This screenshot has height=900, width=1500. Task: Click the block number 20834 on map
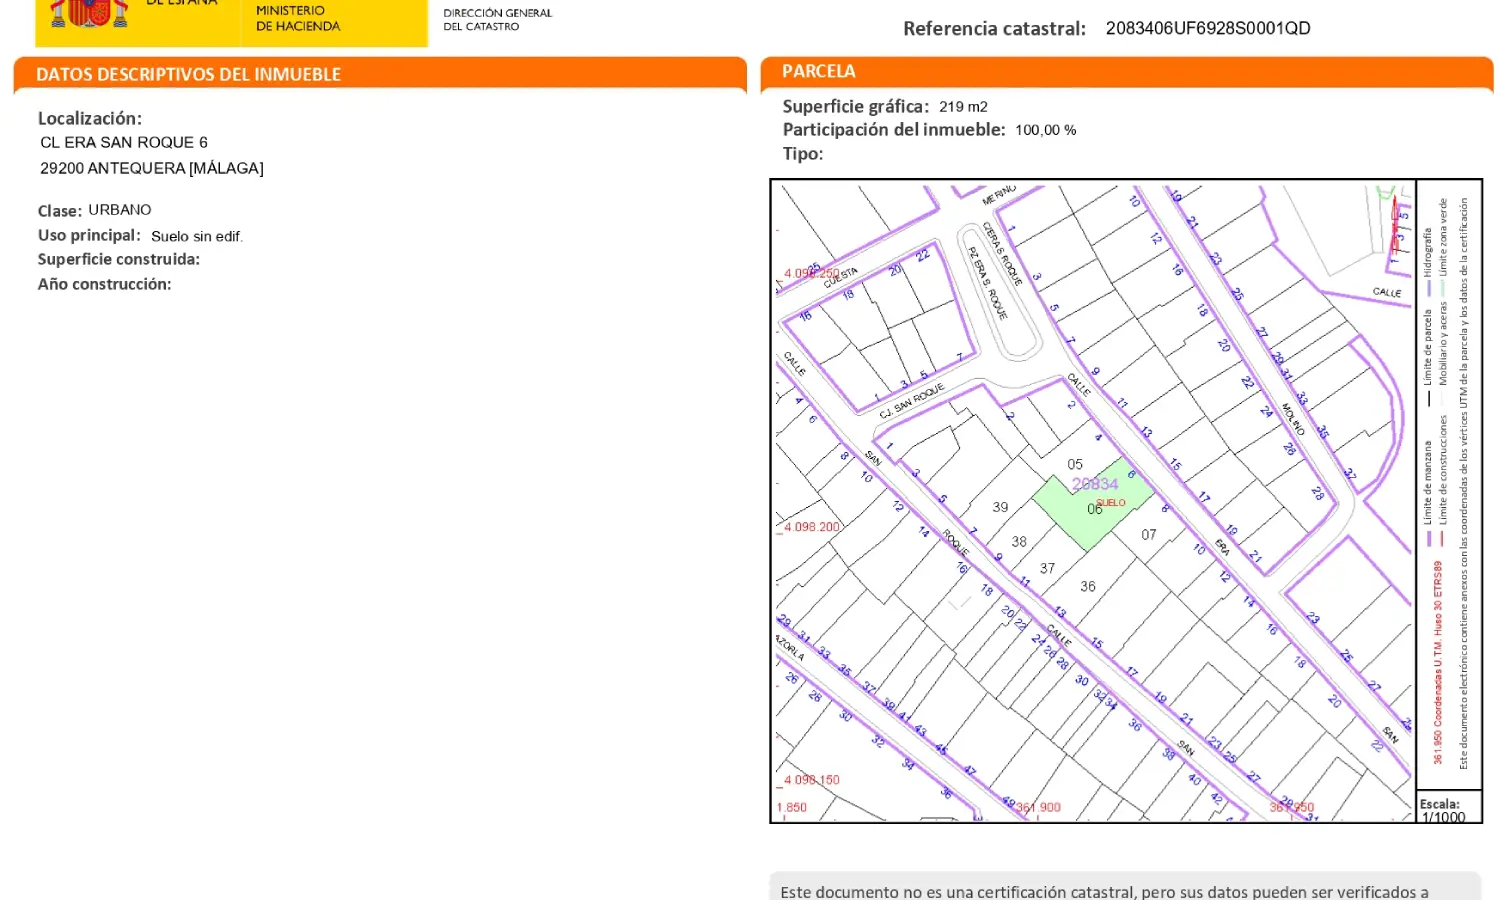[x=1096, y=484]
